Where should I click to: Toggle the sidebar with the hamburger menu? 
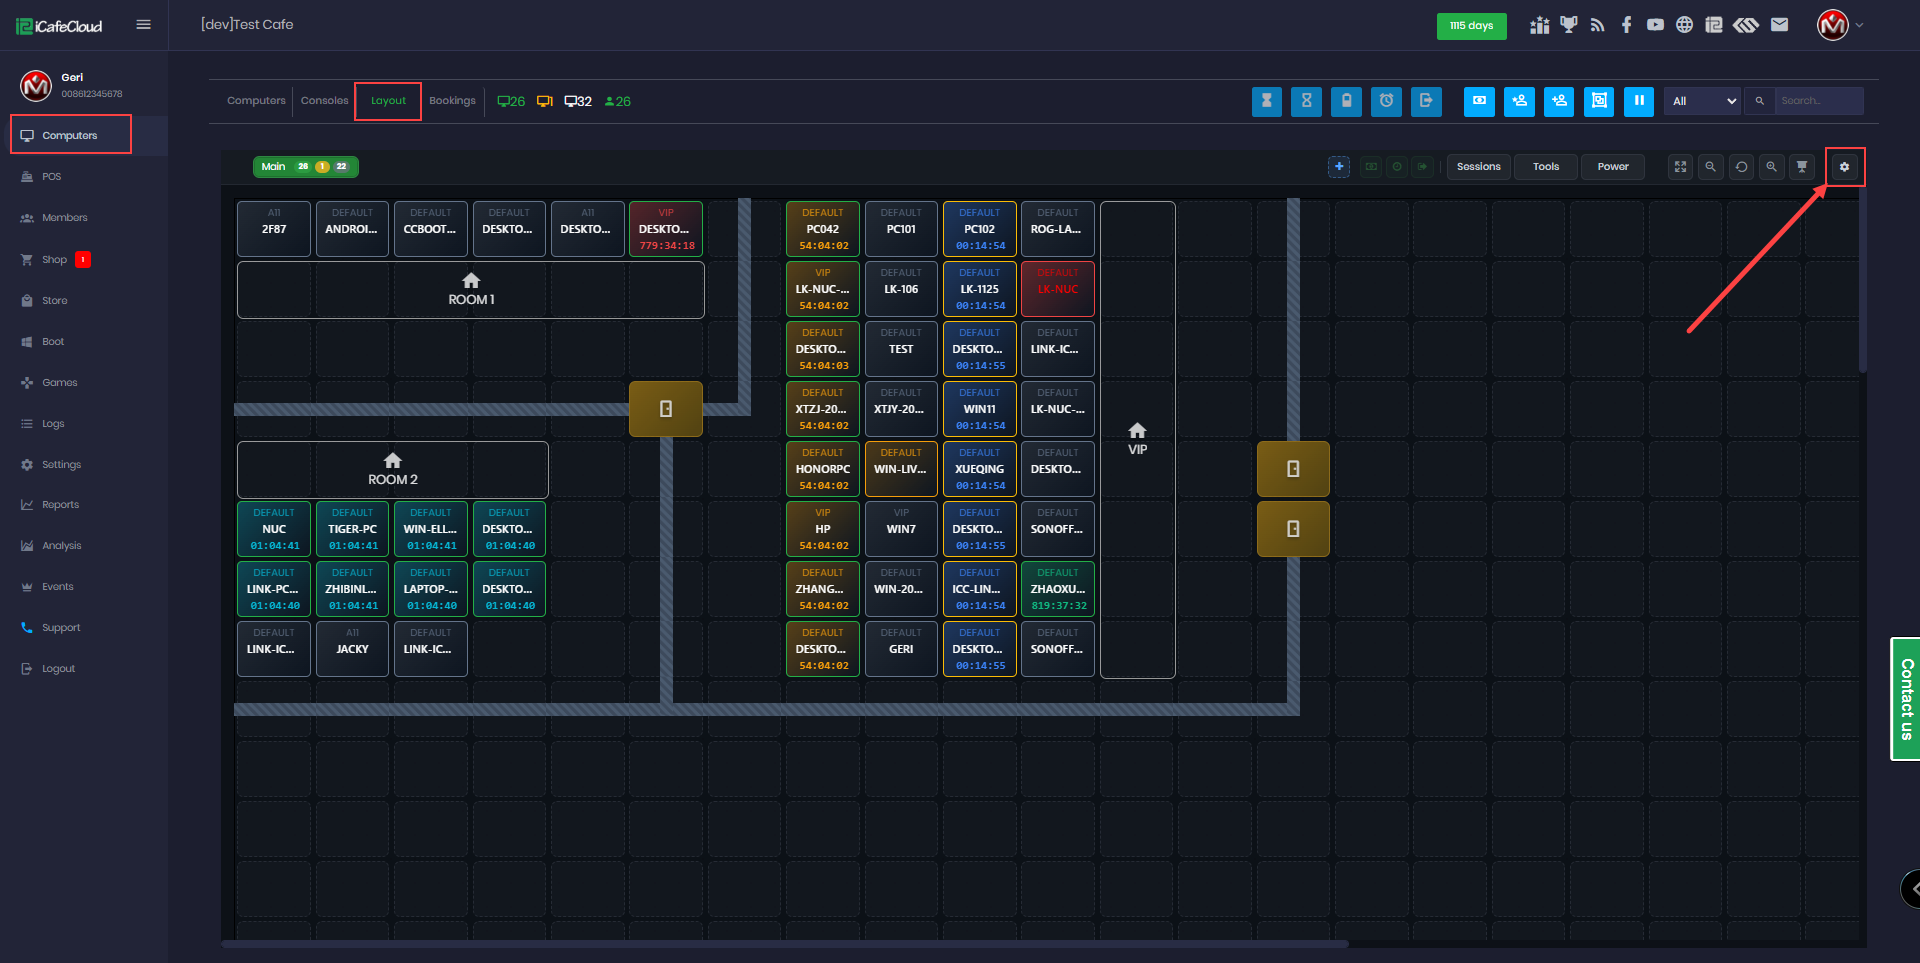(144, 25)
